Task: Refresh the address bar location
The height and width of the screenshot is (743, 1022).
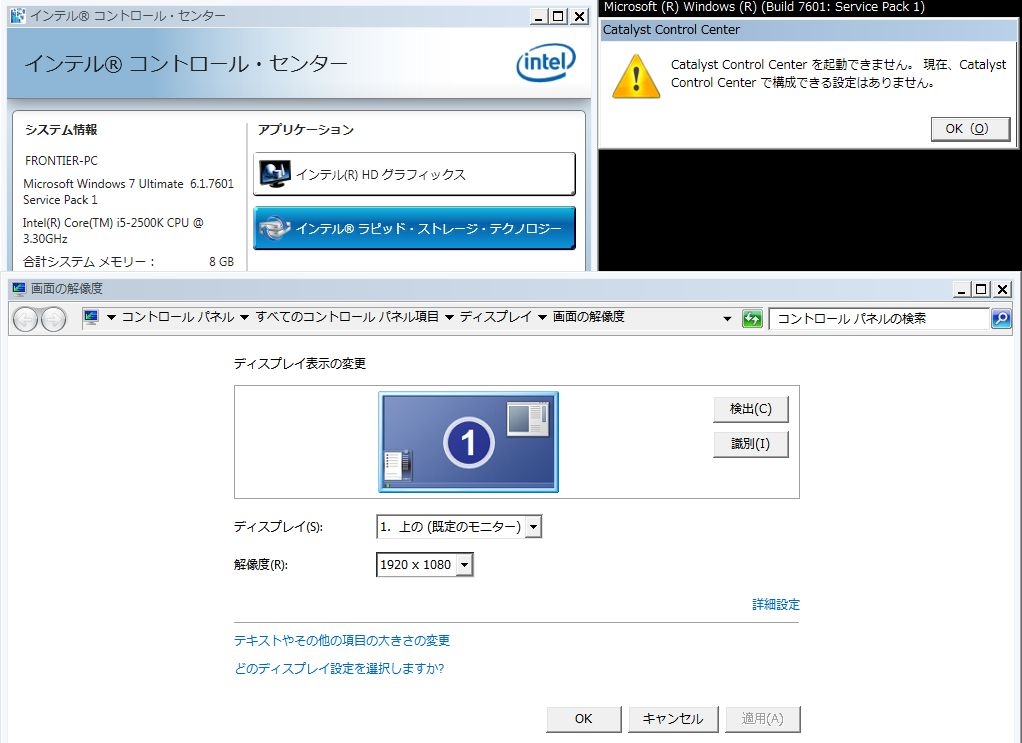Action: [x=752, y=319]
